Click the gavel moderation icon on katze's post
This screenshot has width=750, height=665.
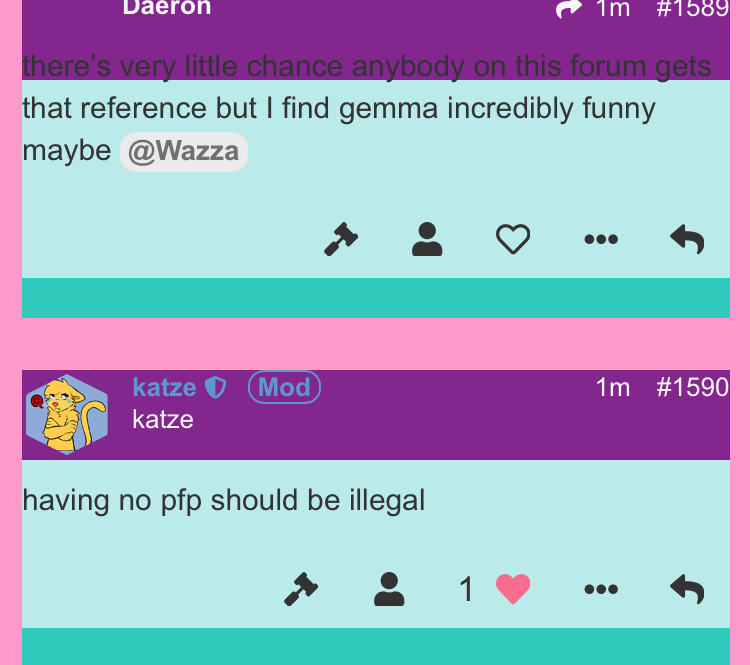(301, 589)
